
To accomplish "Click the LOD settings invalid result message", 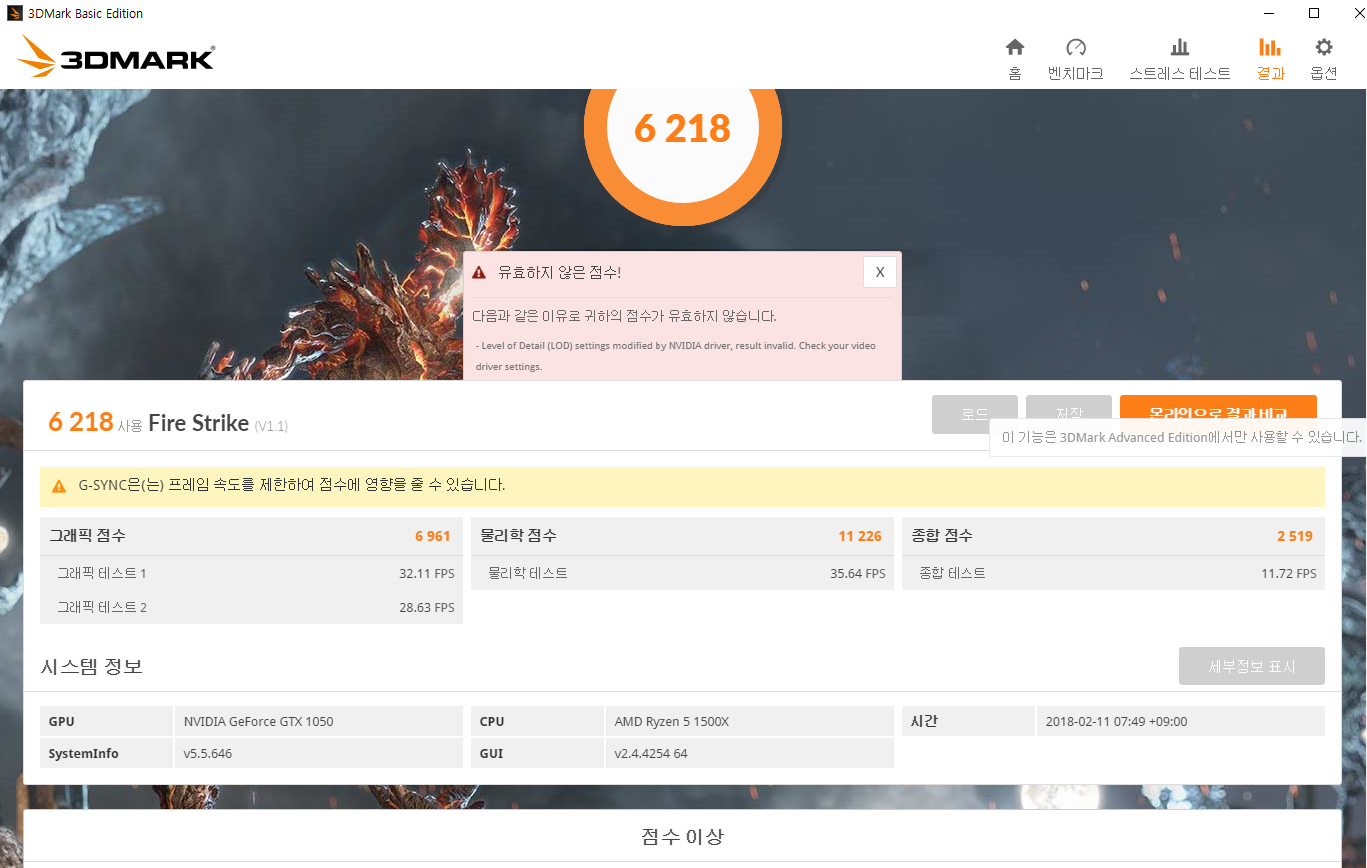I will (675, 356).
